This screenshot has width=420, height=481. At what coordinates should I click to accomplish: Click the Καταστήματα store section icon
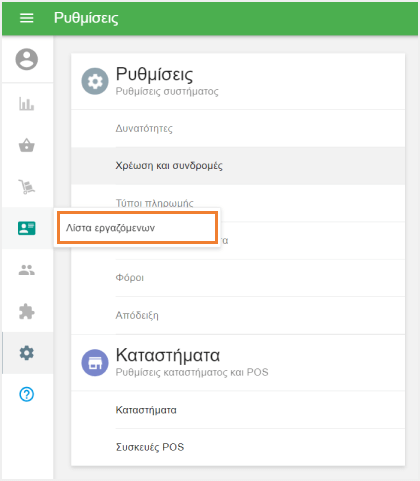pyautogui.click(x=95, y=363)
